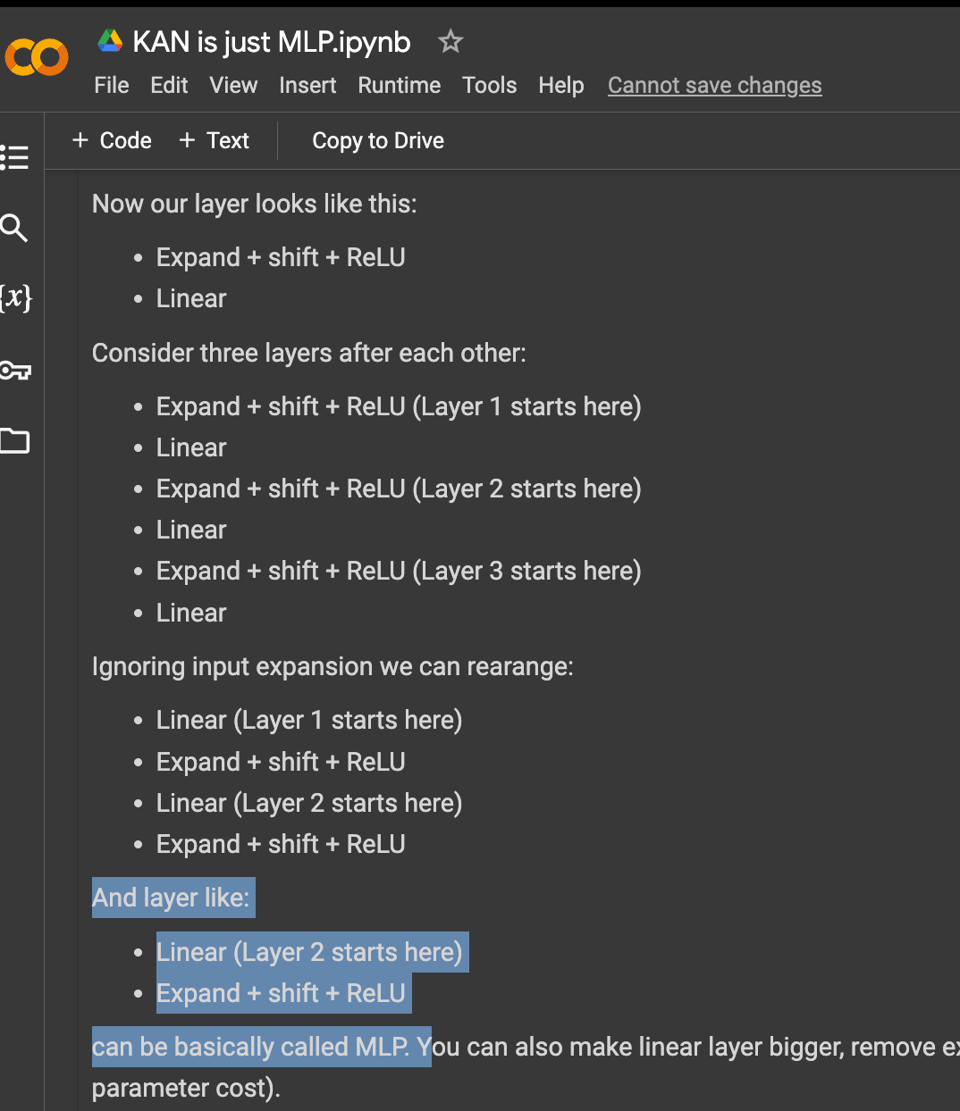960x1111 pixels.
Task: Click the notebook title KAN is just MLP.ipynb
Action: click(271, 42)
